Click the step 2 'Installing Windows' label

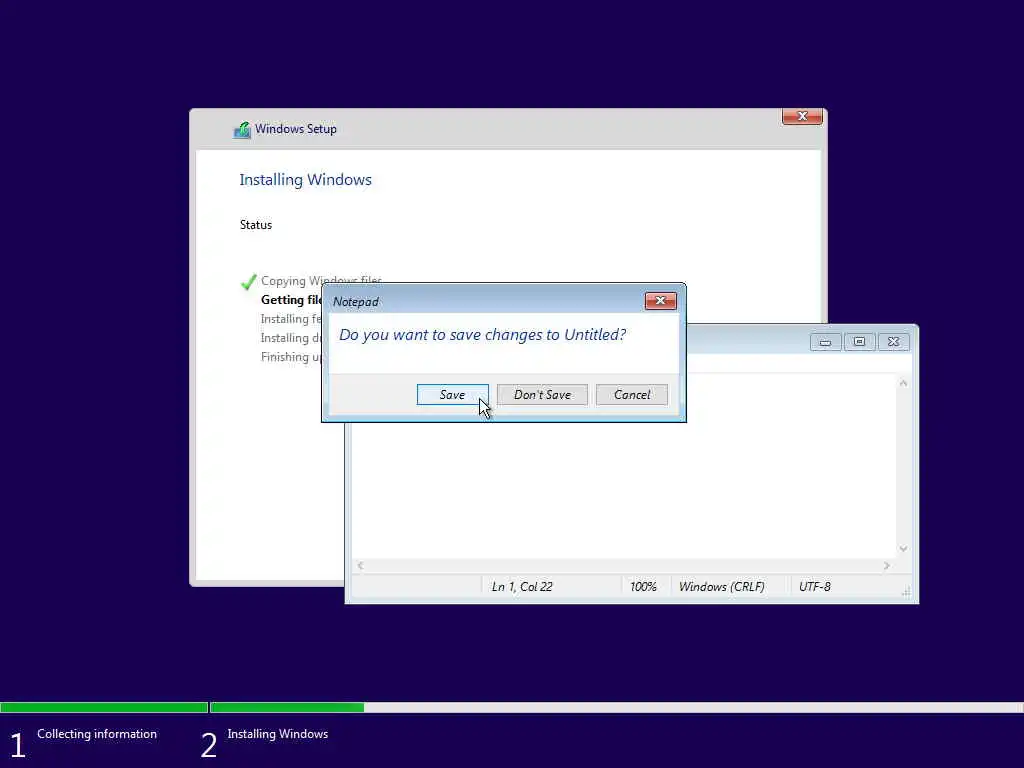click(x=278, y=734)
